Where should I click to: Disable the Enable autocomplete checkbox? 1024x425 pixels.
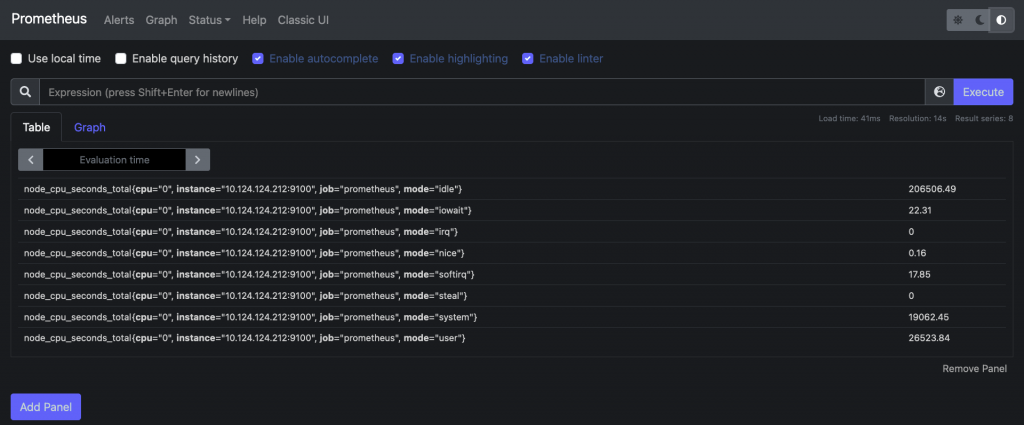point(258,59)
